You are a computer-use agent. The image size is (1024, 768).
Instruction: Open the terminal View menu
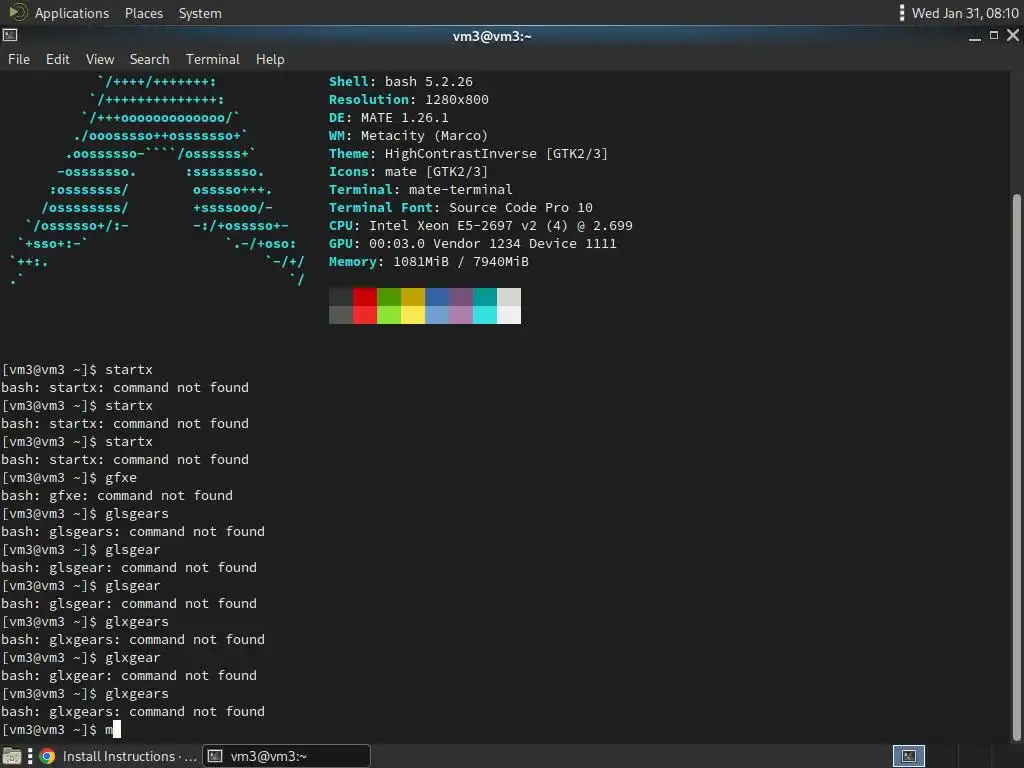pos(100,59)
